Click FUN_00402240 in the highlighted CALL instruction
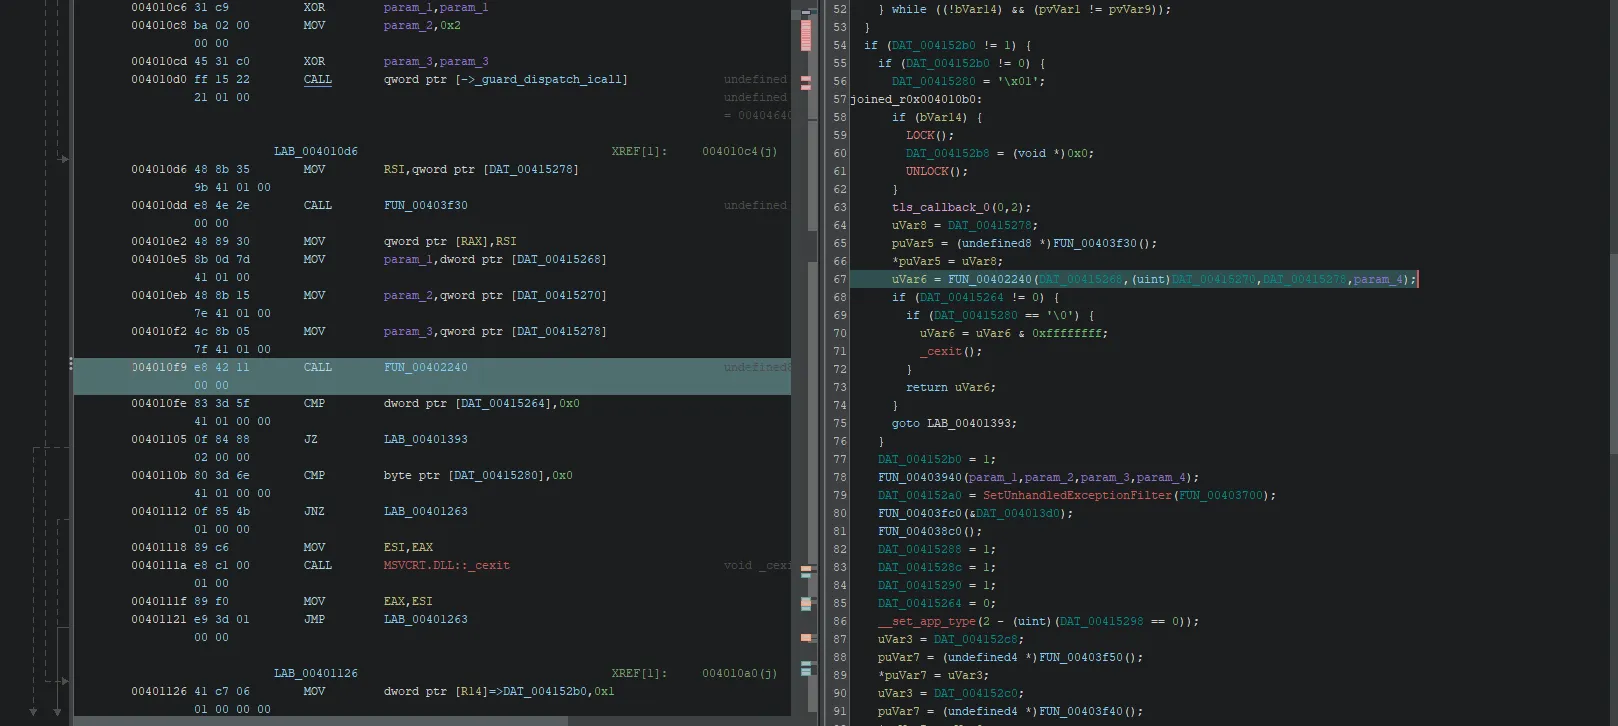1618x726 pixels. click(x=425, y=368)
